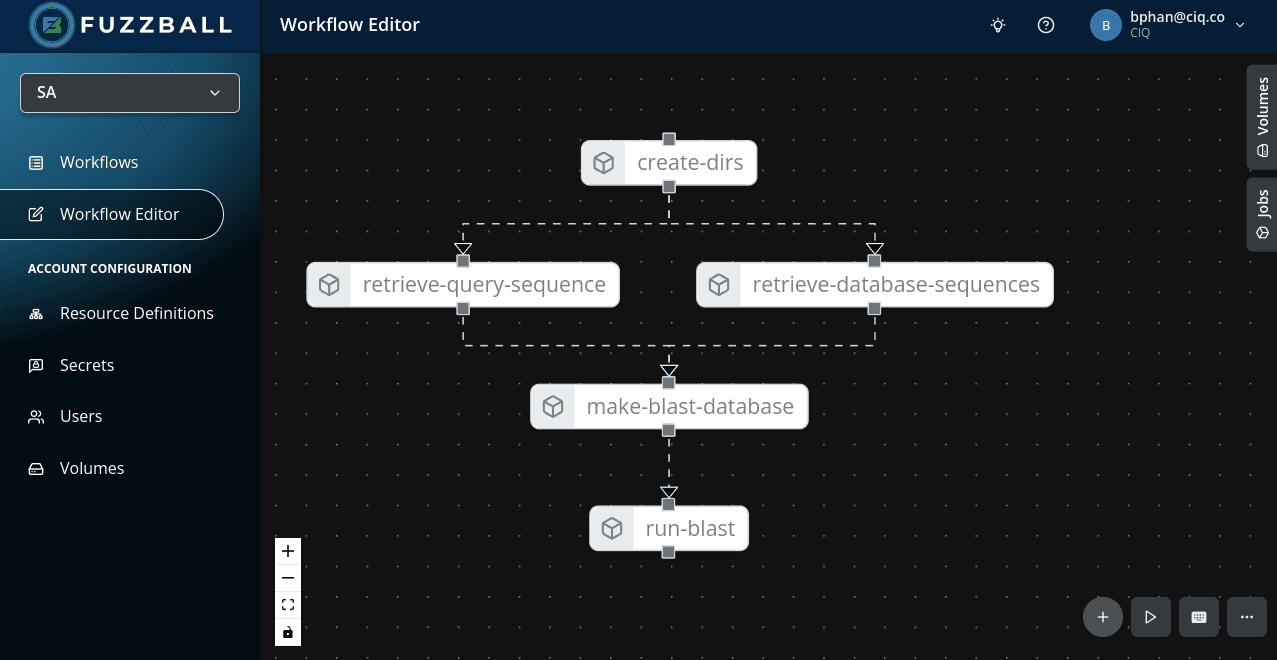Toggle the light/dark theme bulb icon
1277x660 pixels.
click(x=998, y=25)
